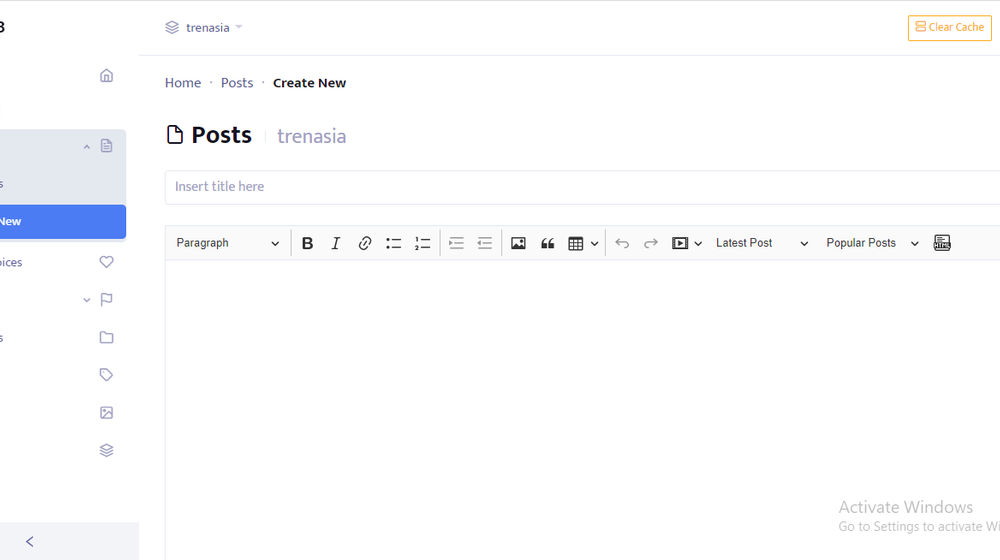Open the sidebar tag icon item
The width and height of the screenshot is (1000, 560).
107,375
